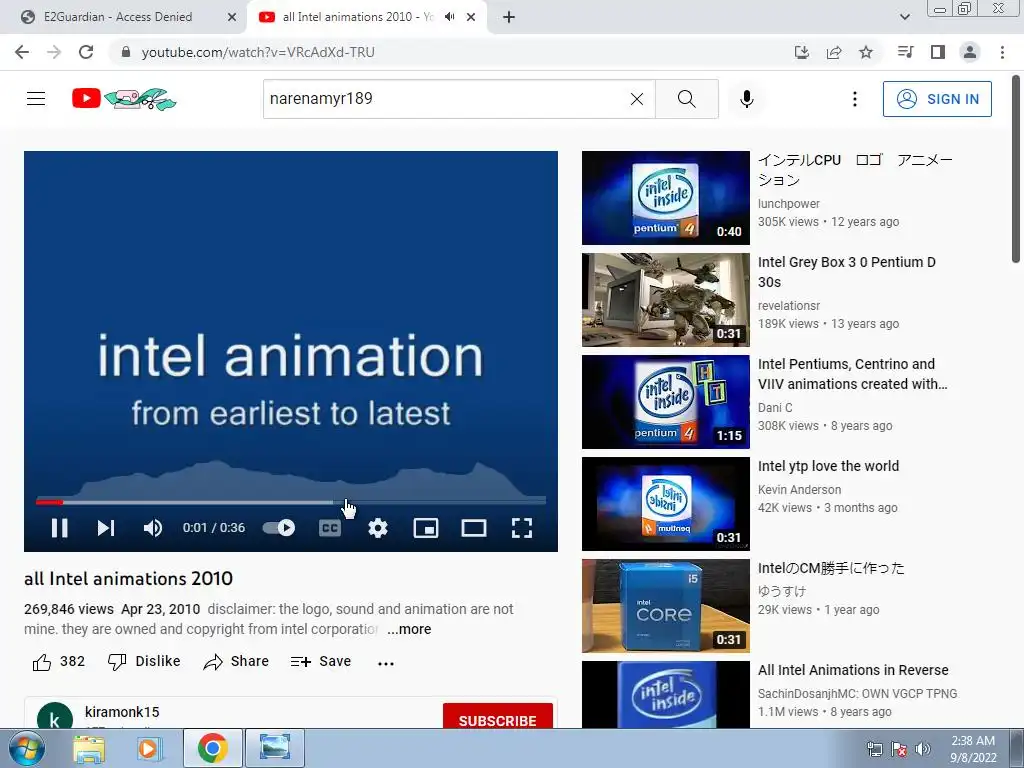Click the Dislike button

click(144, 662)
